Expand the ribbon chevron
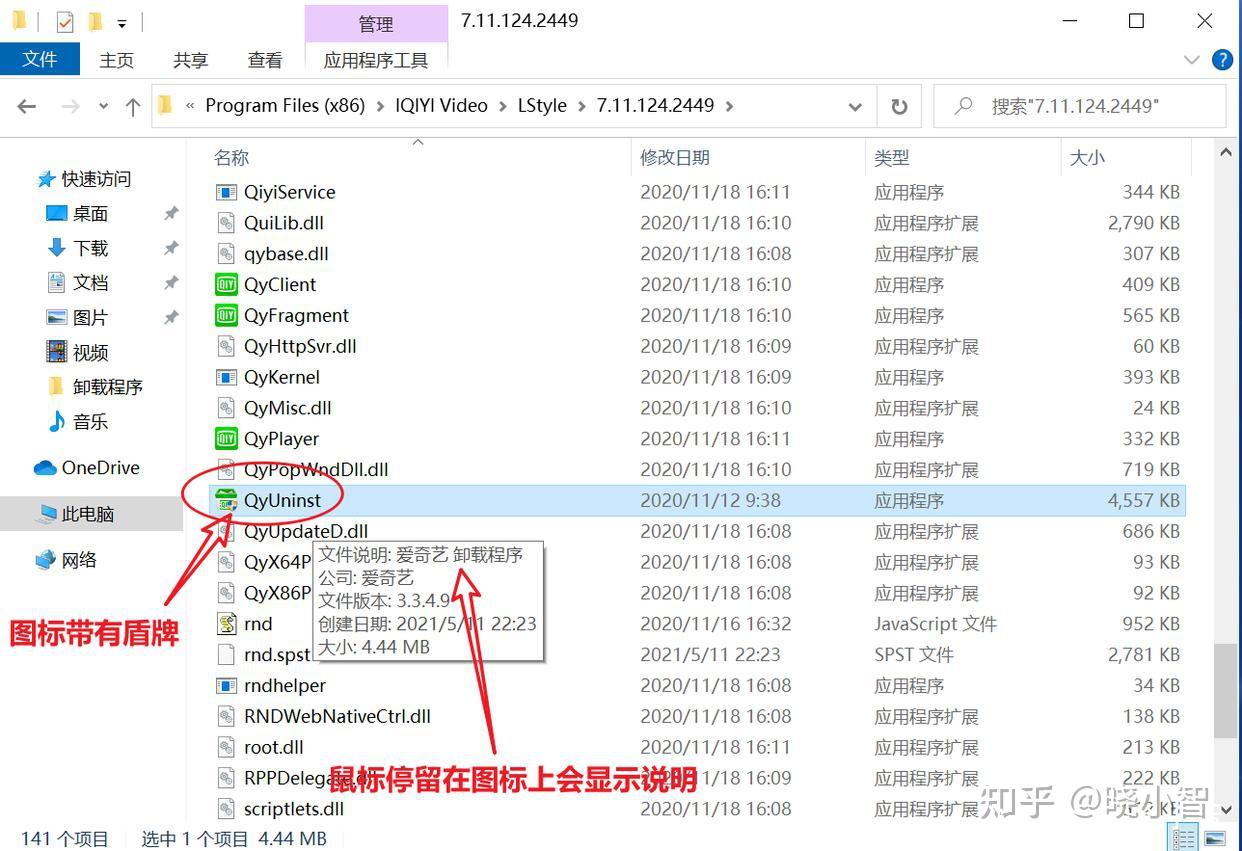The height and width of the screenshot is (851, 1242). (x=1192, y=60)
